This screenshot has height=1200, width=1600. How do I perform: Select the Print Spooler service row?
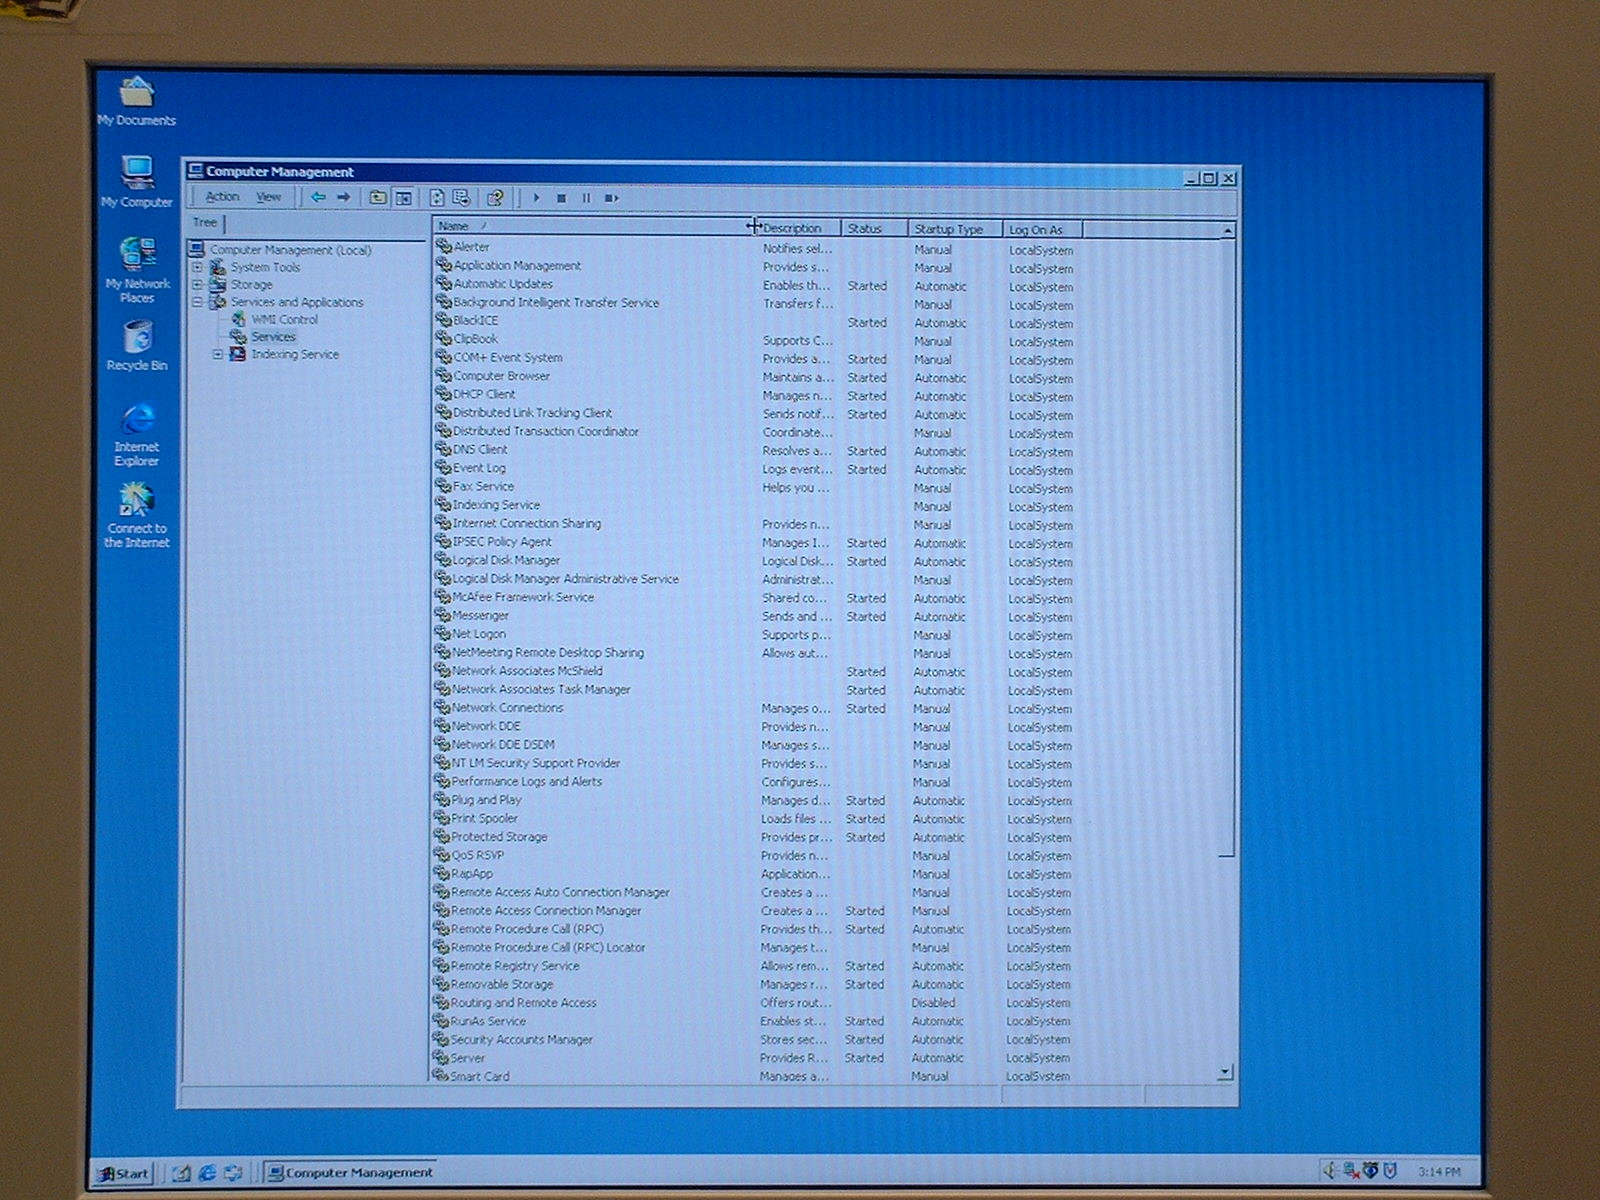click(x=484, y=818)
